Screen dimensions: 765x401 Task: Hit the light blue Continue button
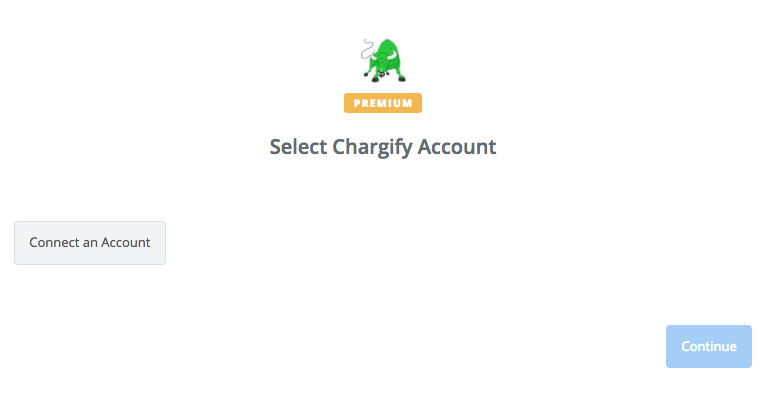[709, 346]
